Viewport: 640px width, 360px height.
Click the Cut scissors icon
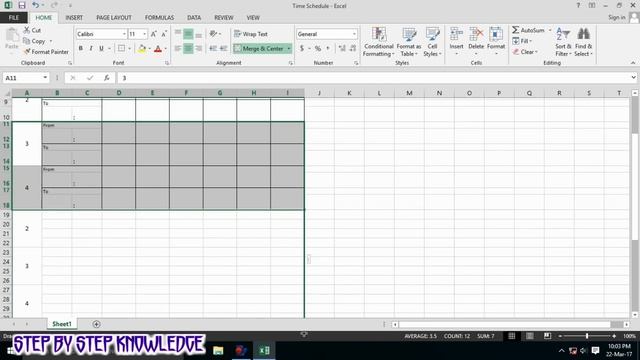click(27, 30)
